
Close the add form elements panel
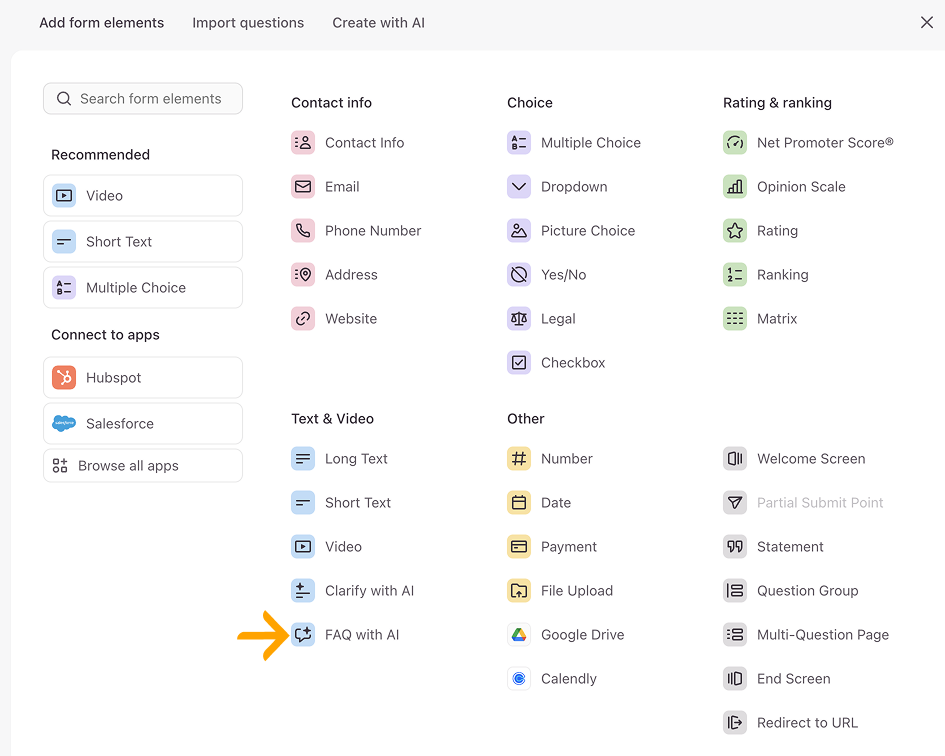pyautogui.click(x=926, y=22)
